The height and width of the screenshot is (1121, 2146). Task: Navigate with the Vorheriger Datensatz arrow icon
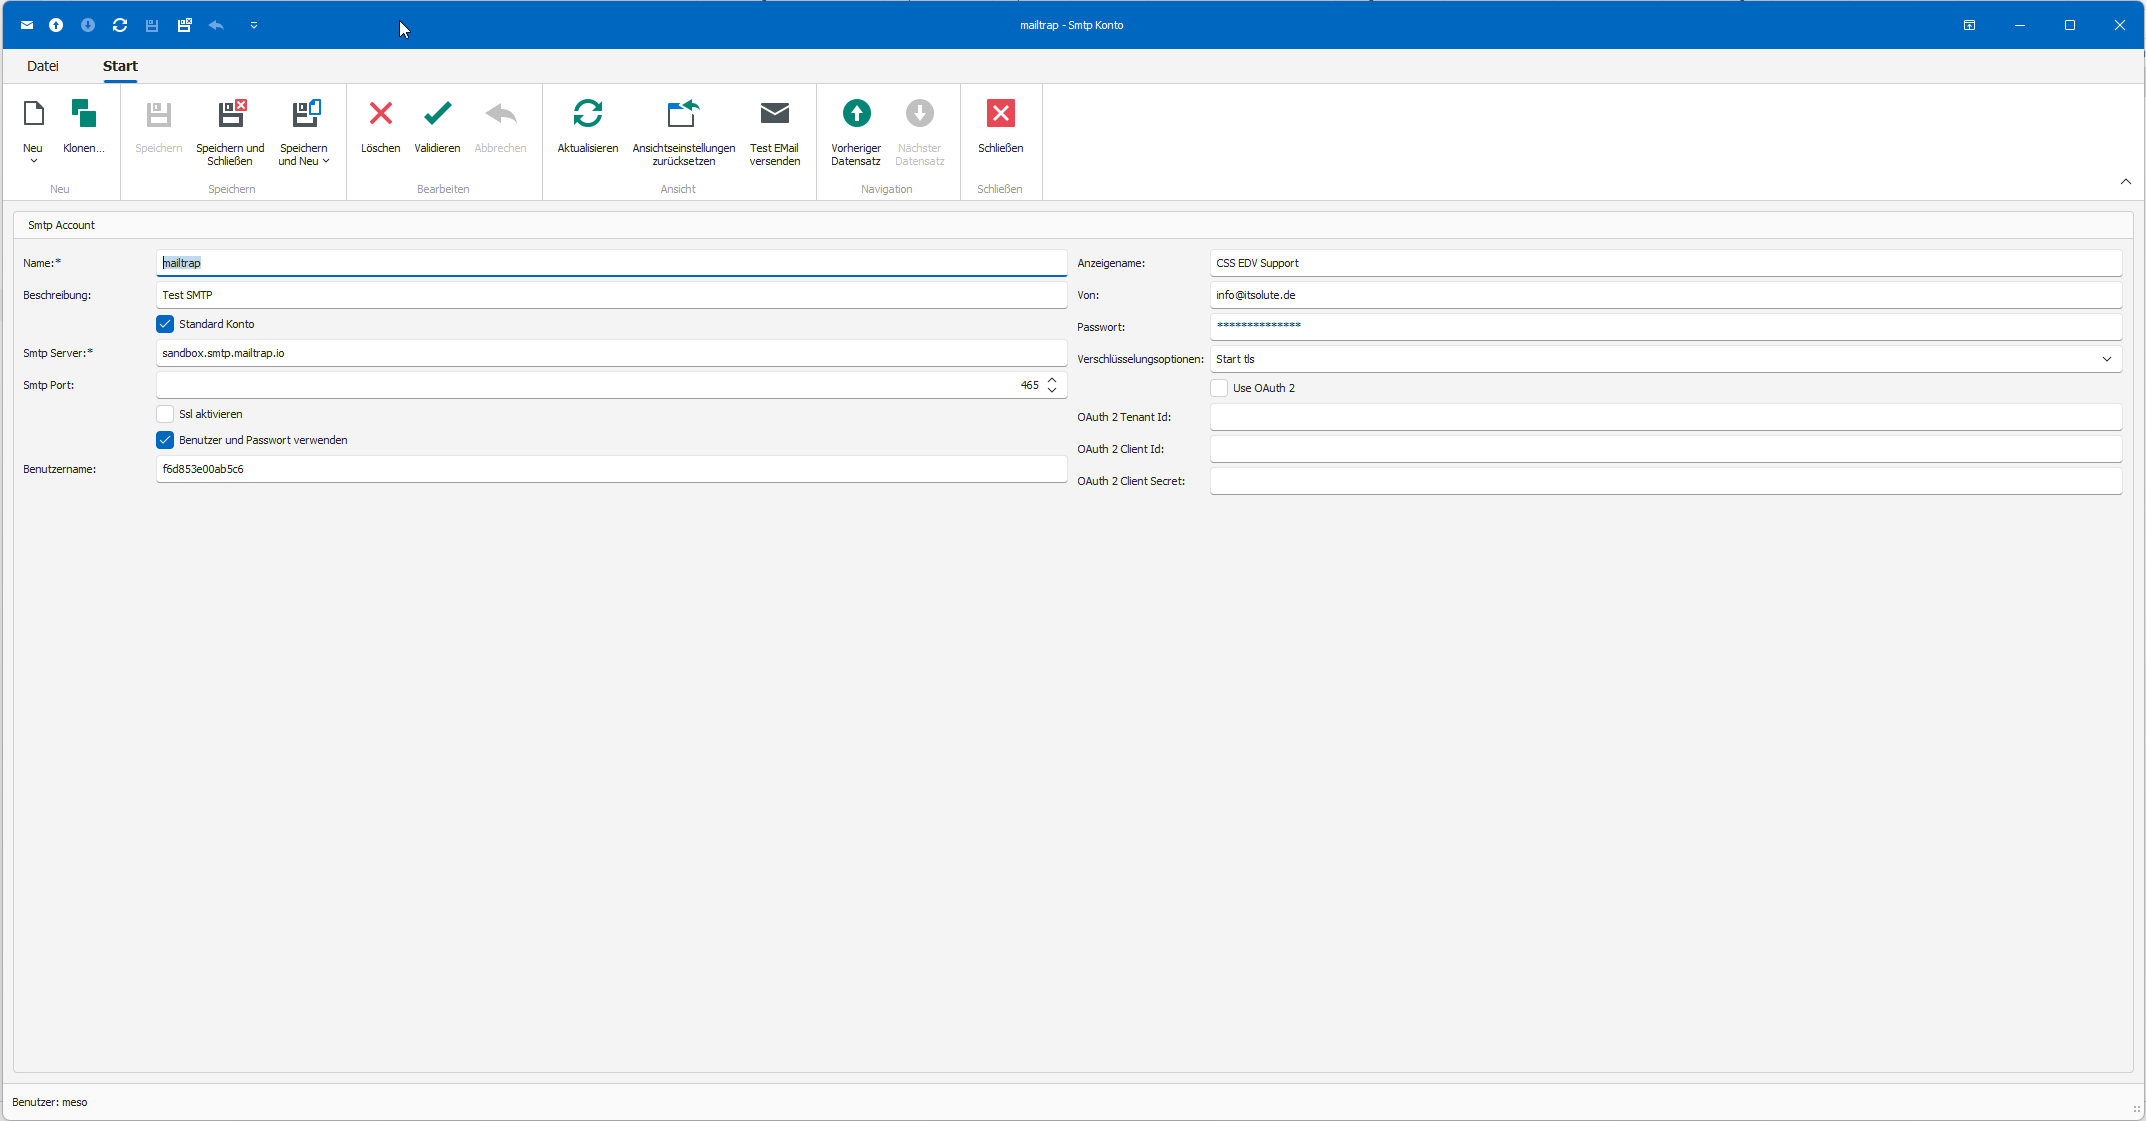tap(855, 114)
